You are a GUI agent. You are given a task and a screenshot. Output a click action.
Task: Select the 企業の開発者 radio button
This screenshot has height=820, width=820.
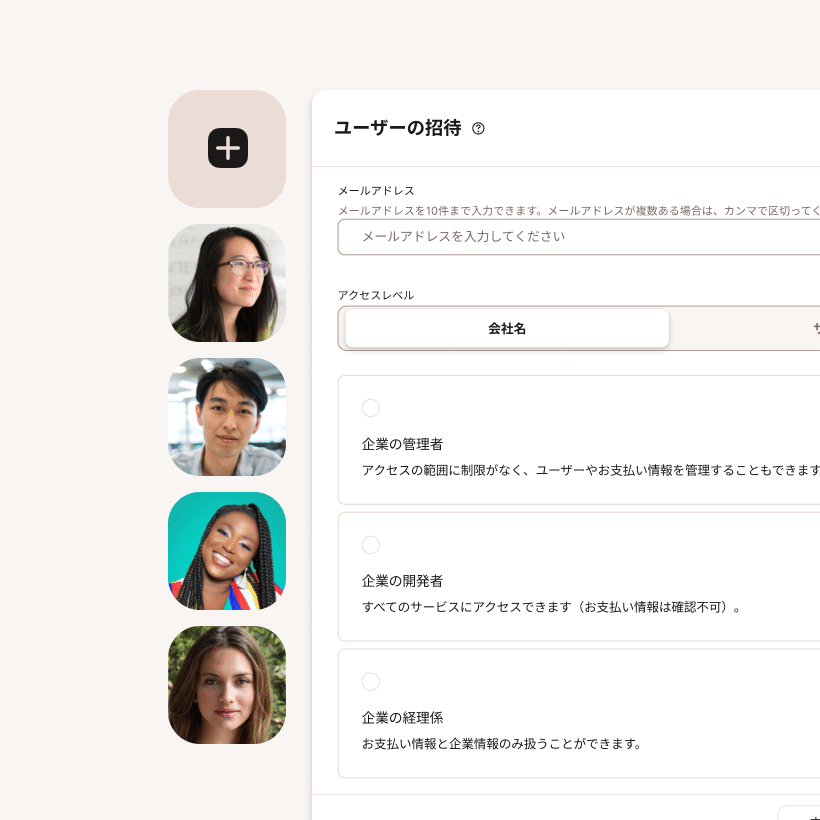[371, 545]
